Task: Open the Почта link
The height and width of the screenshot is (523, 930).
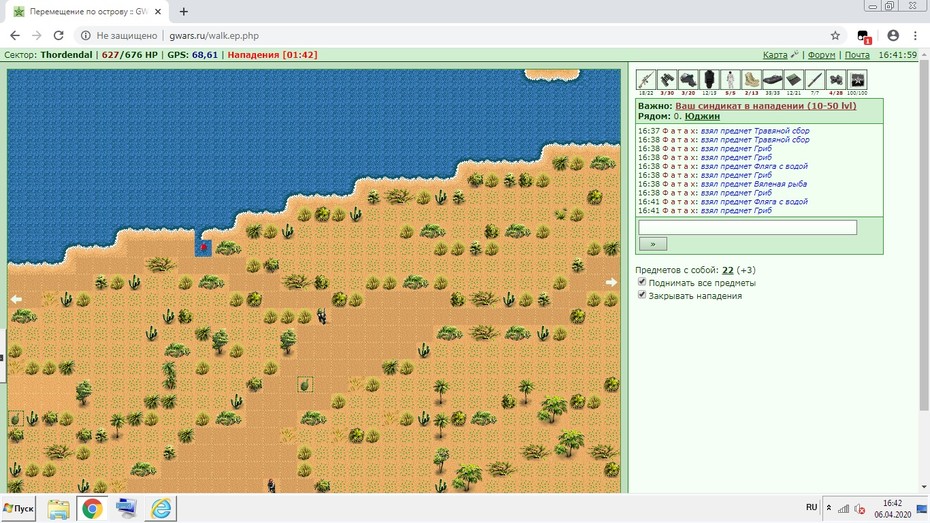Action: 857,55
